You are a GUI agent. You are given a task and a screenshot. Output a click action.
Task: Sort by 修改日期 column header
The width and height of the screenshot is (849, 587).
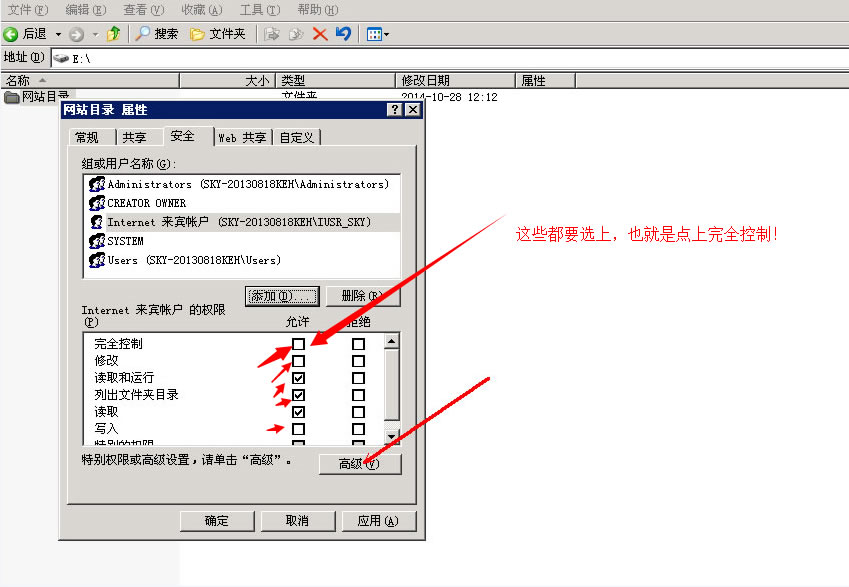455,81
